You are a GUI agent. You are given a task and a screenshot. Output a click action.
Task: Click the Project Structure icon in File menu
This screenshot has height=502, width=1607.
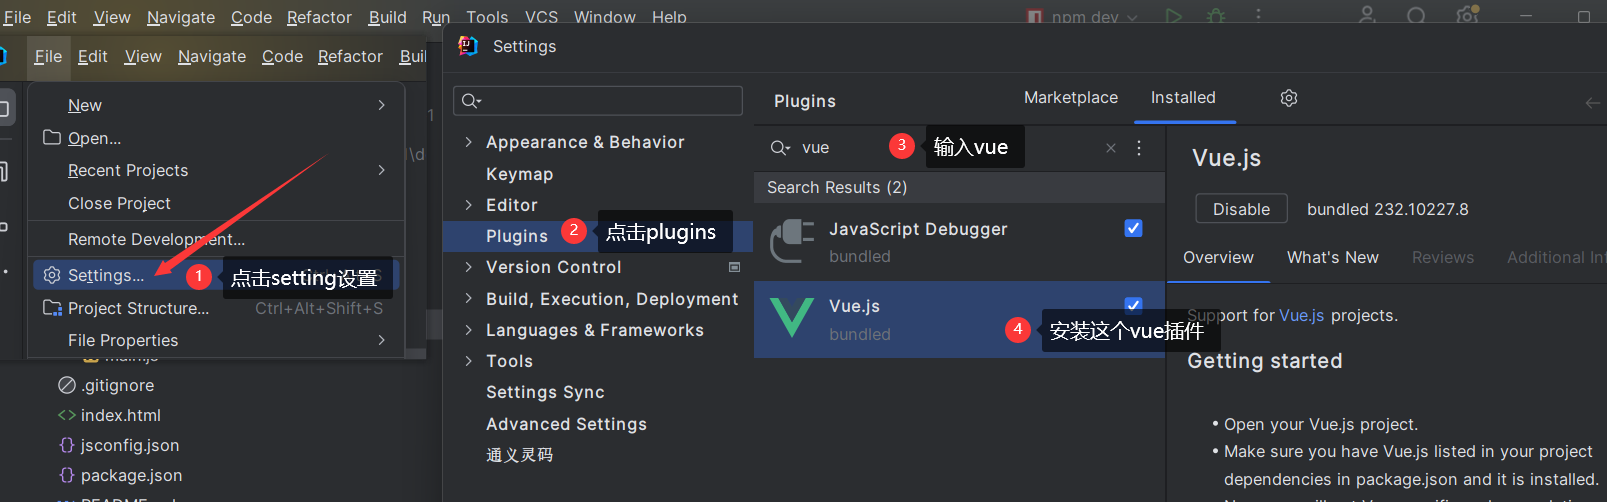(x=52, y=308)
